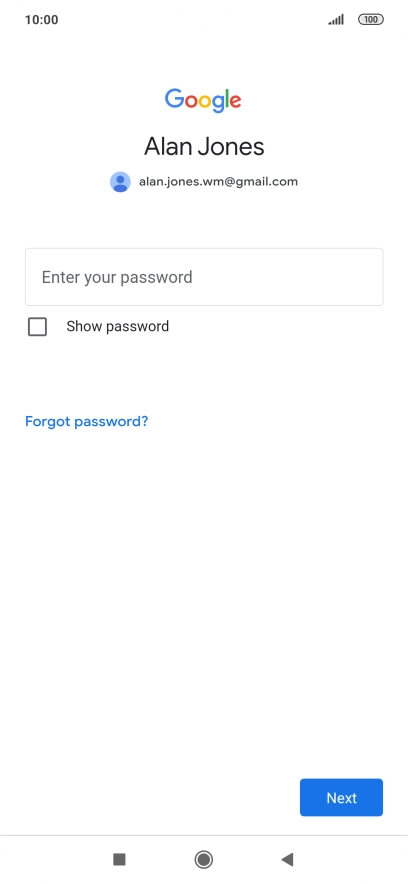Open the Forgot password? link
The width and height of the screenshot is (408, 884).
click(87, 421)
